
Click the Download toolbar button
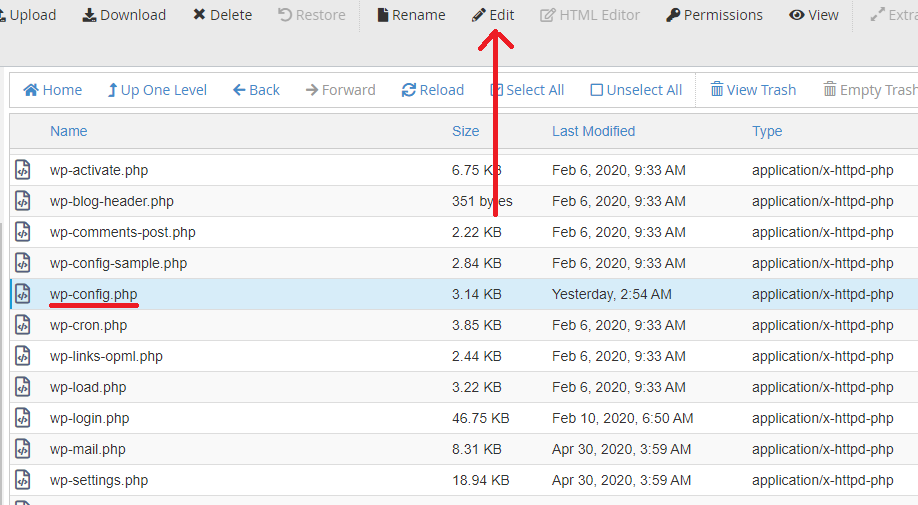click(x=124, y=15)
